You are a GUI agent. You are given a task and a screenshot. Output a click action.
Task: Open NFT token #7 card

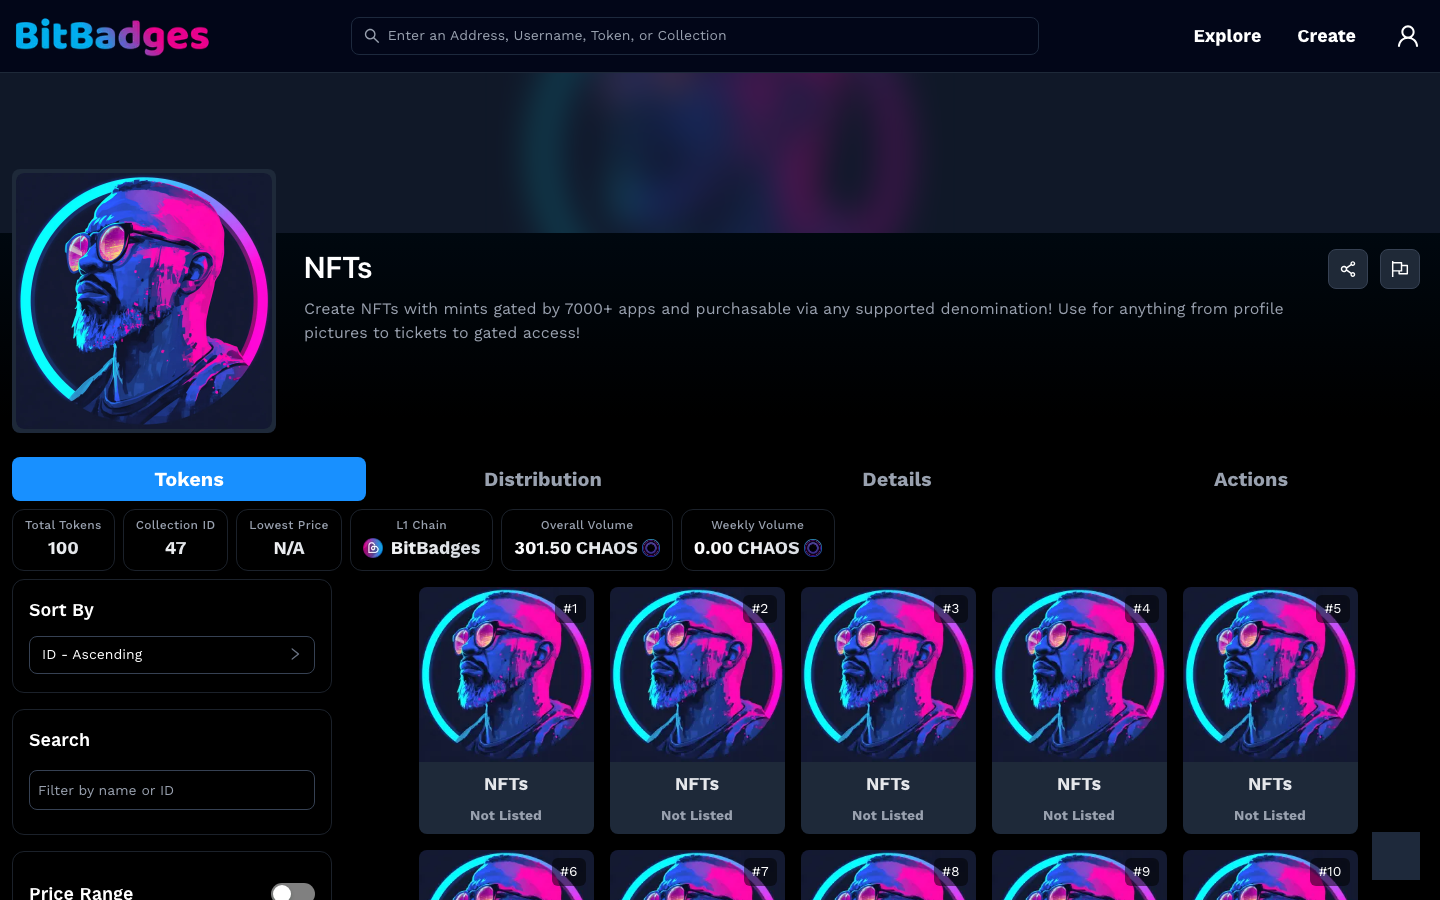(697, 876)
